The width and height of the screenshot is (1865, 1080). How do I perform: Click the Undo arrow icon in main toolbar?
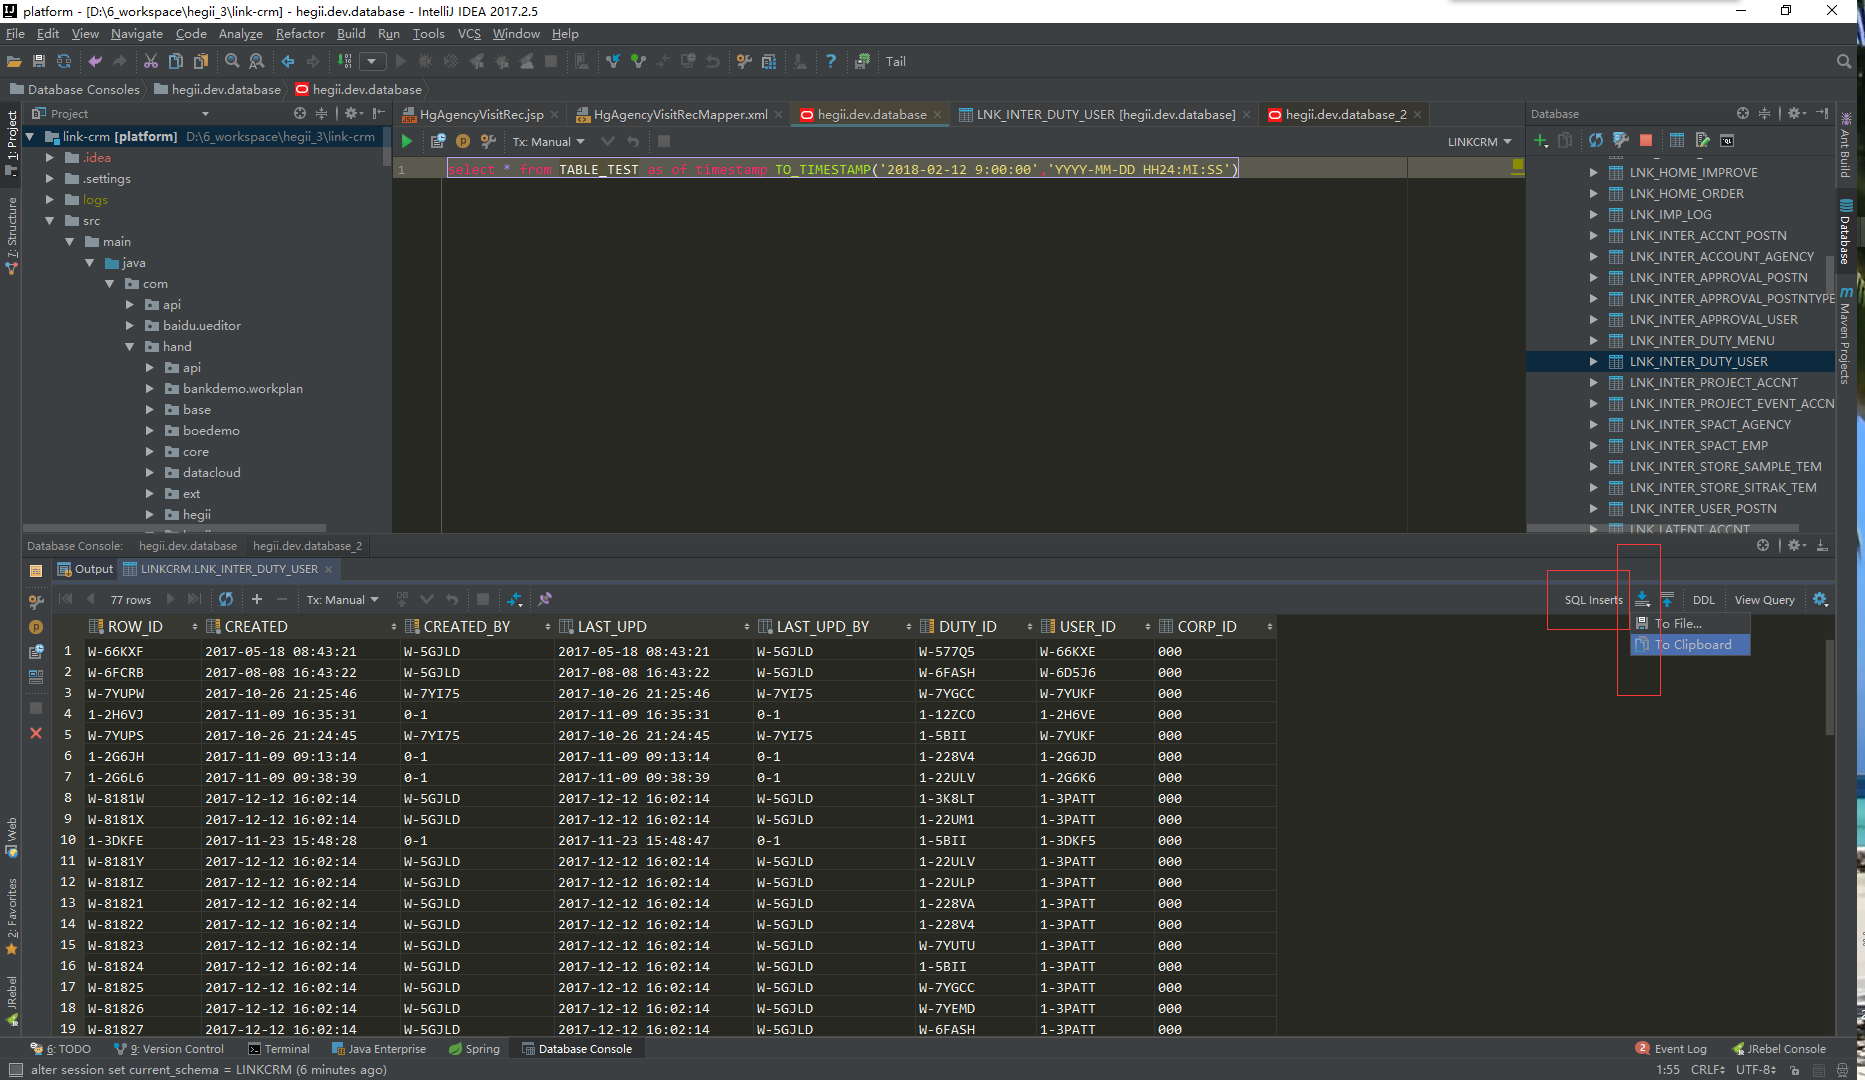(95, 62)
